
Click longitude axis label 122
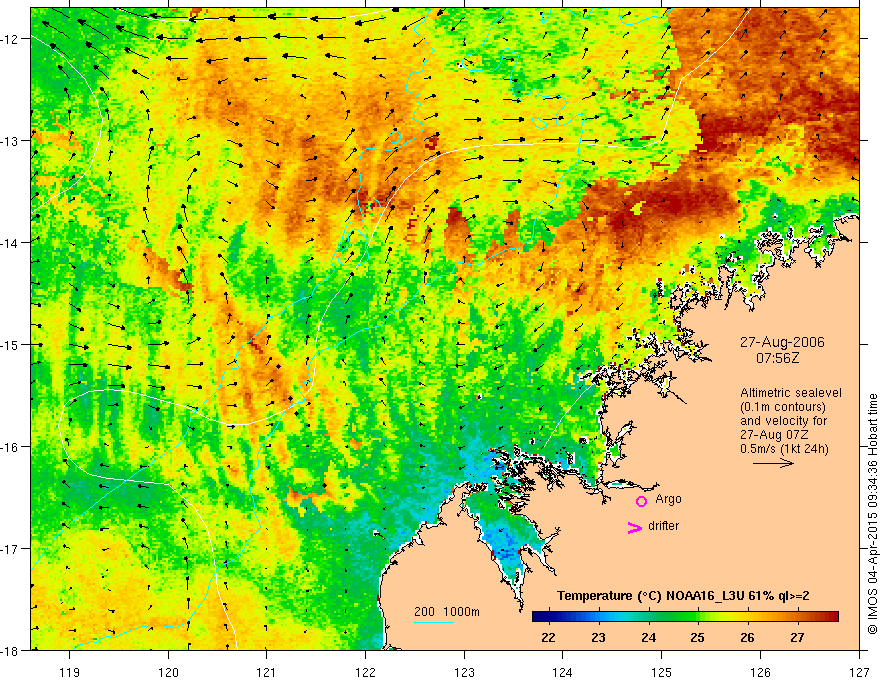point(365,672)
